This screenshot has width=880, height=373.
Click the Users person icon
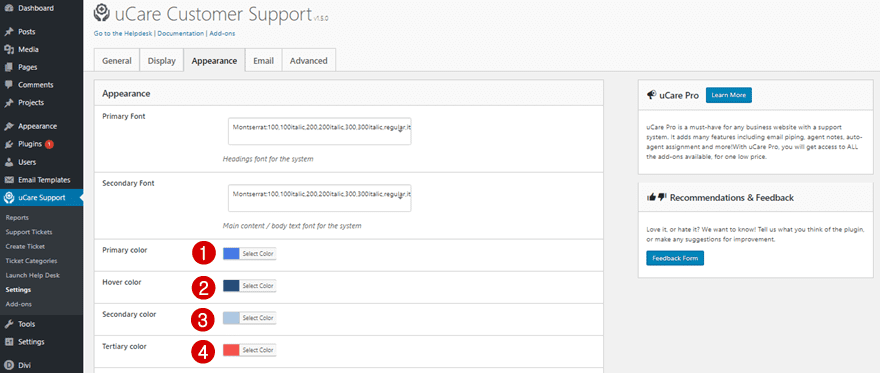point(8,162)
